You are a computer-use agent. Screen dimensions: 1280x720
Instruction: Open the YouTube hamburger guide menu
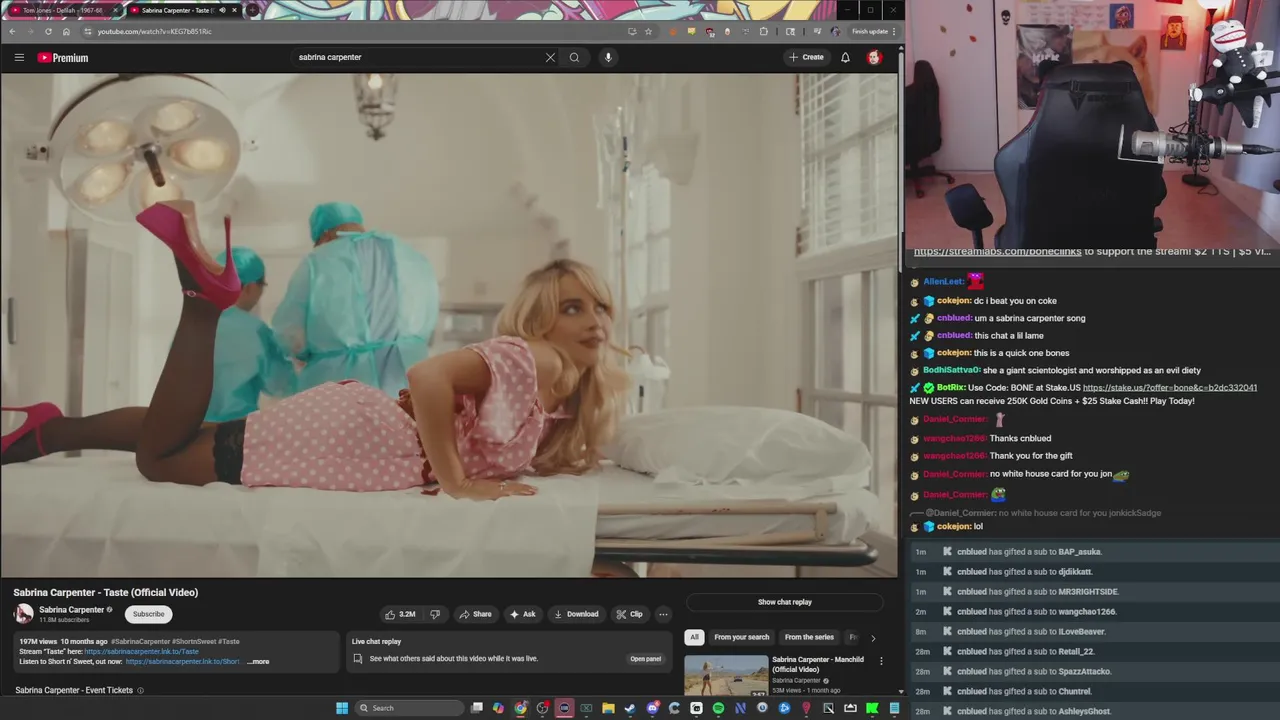19,57
